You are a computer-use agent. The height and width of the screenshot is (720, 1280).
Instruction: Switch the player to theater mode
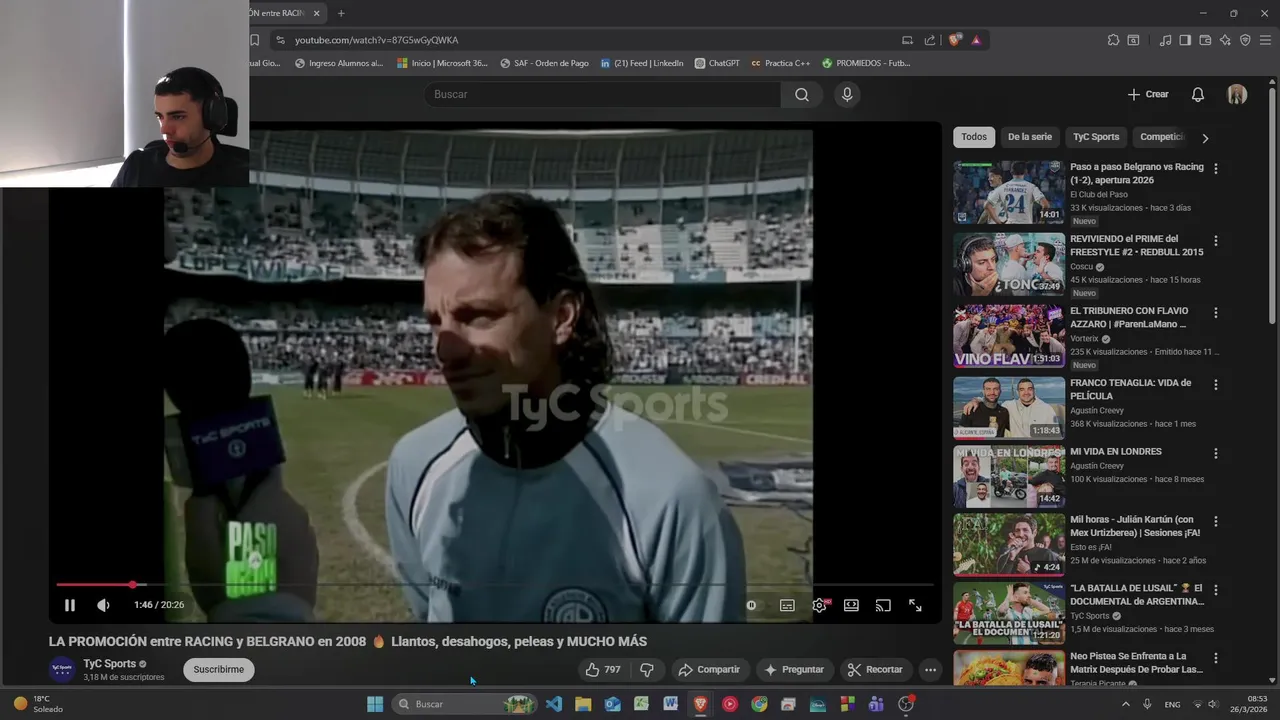tap(851, 605)
